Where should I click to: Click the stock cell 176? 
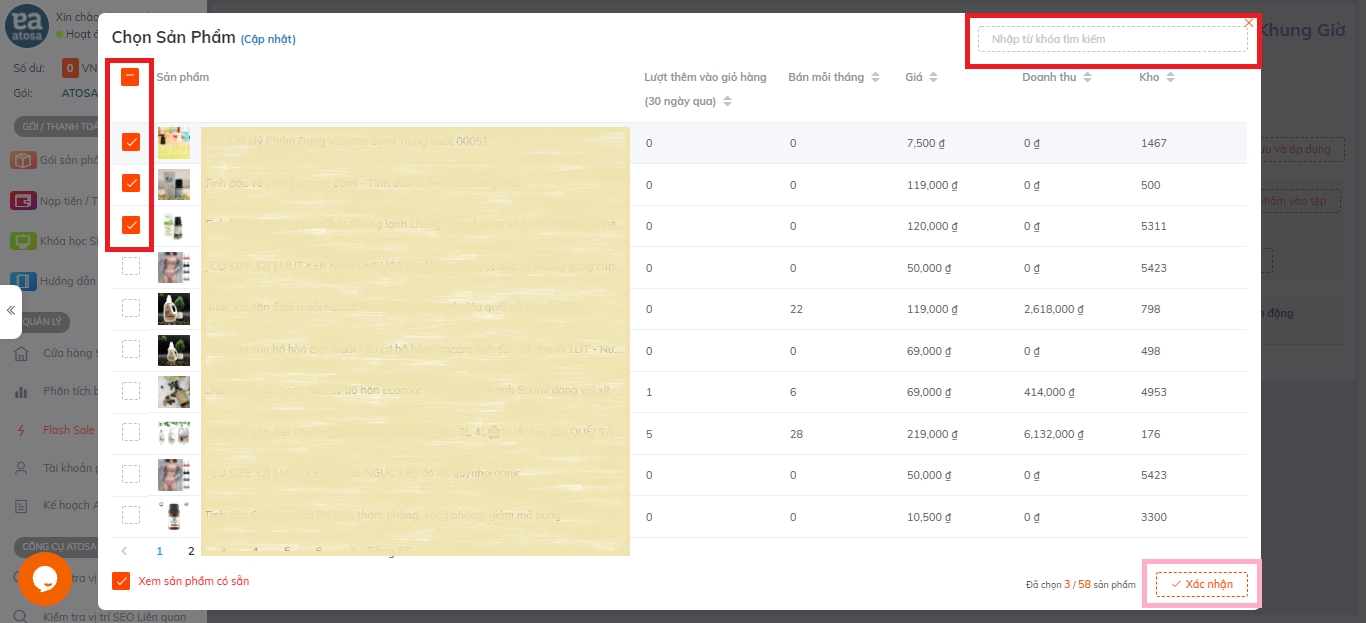(1150, 434)
